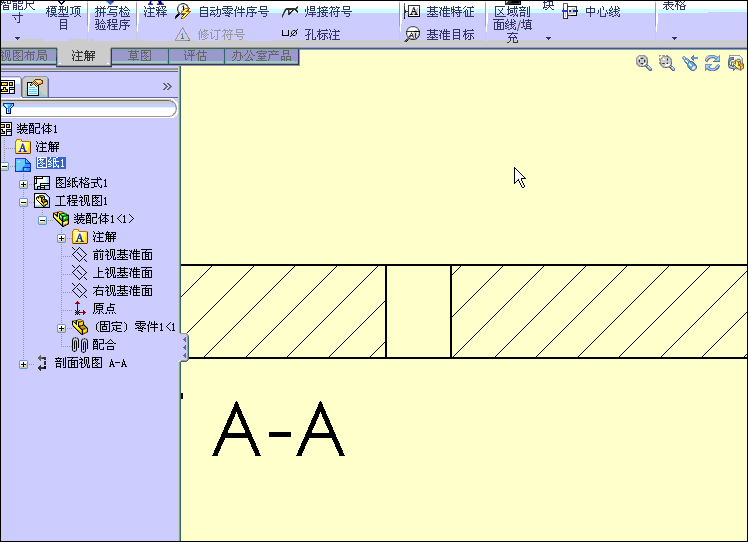Image resolution: width=748 pixels, height=542 pixels.
Task: Collapse the 工程视图1 node
Action: pyautogui.click(x=23, y=202)
